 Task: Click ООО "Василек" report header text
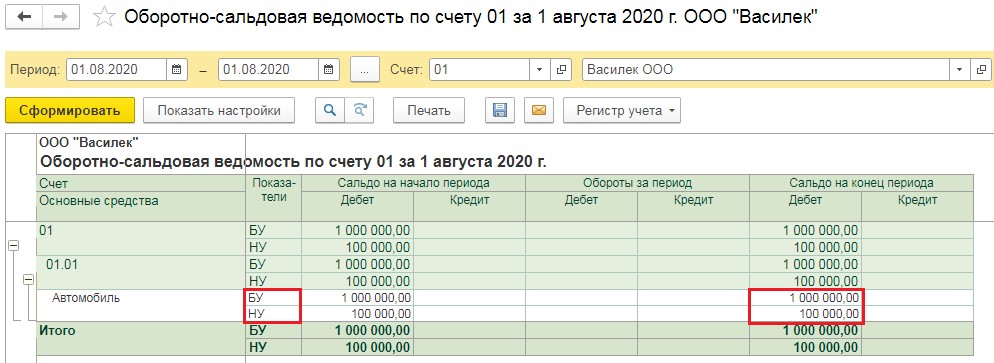coord(89,143)
